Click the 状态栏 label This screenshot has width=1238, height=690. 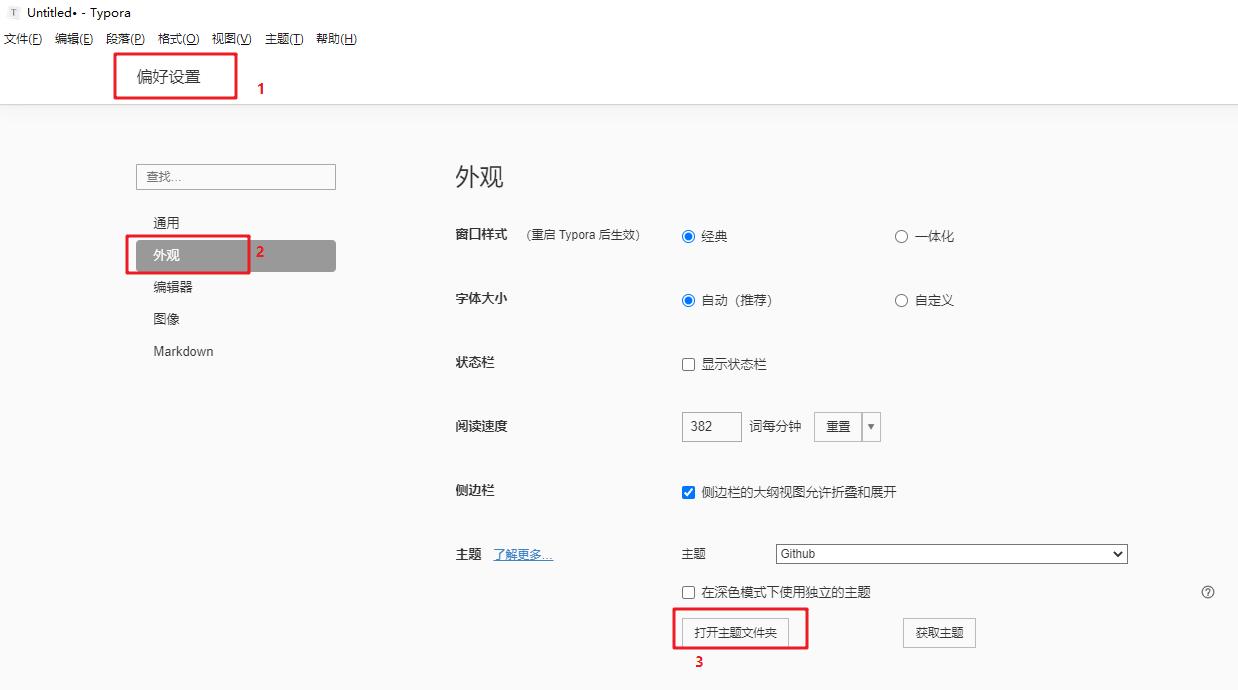pos(475,362)
